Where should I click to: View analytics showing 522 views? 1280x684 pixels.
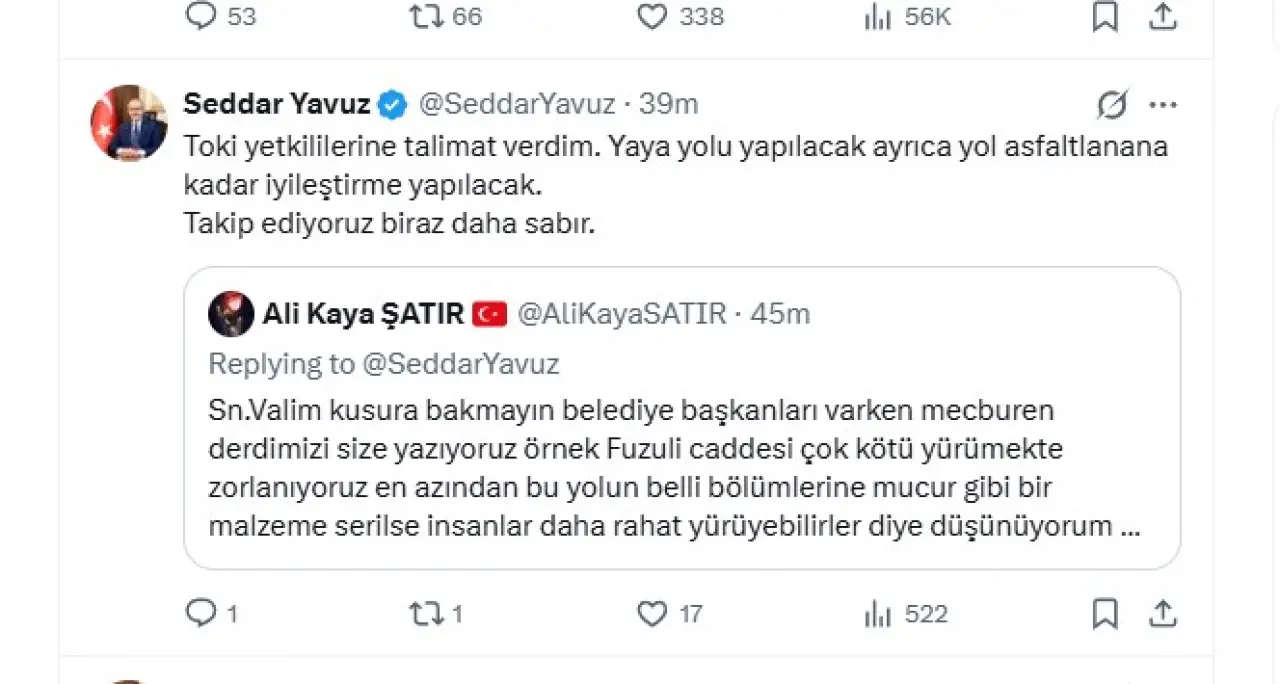(877, 613)
